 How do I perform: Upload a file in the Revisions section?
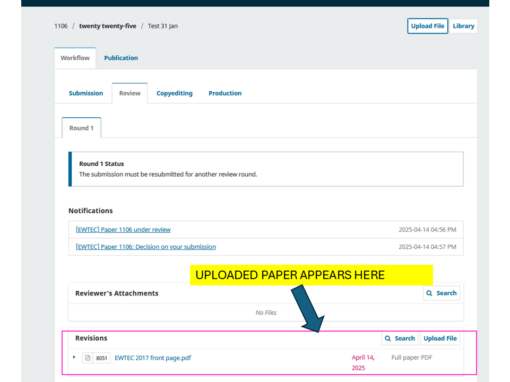click(x=440, y=339)
